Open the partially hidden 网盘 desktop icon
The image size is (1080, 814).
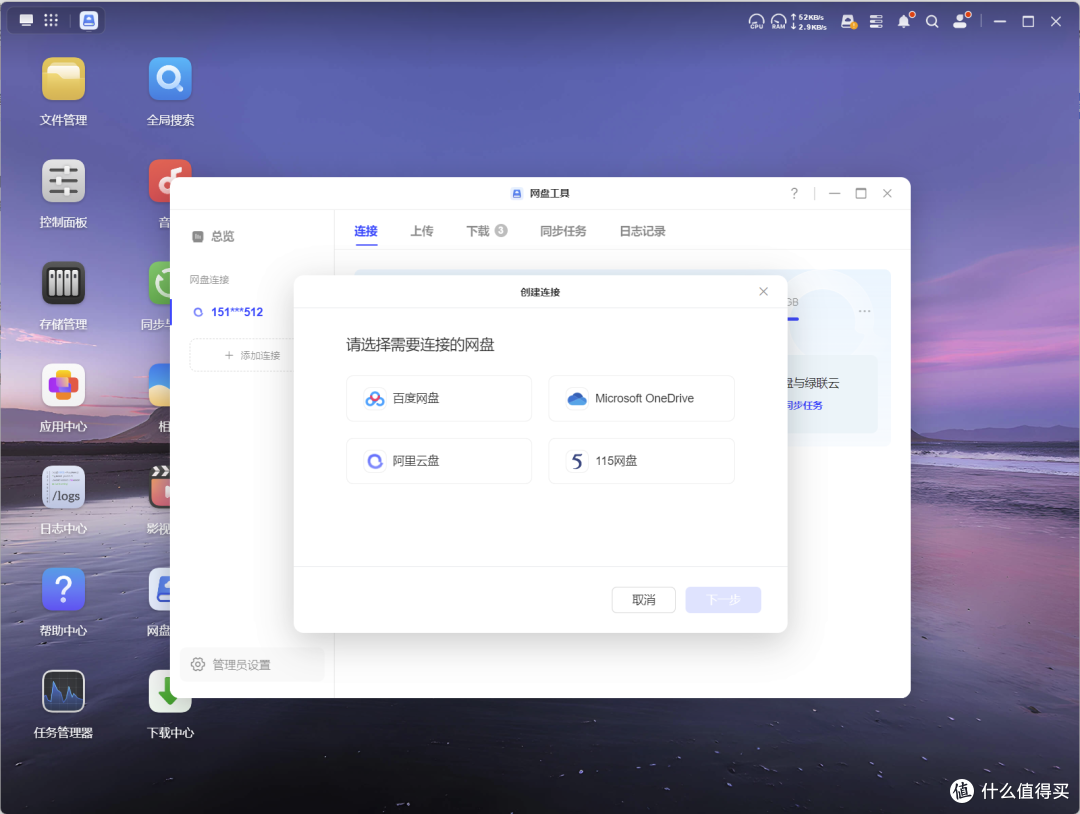[x=160, y=589]
